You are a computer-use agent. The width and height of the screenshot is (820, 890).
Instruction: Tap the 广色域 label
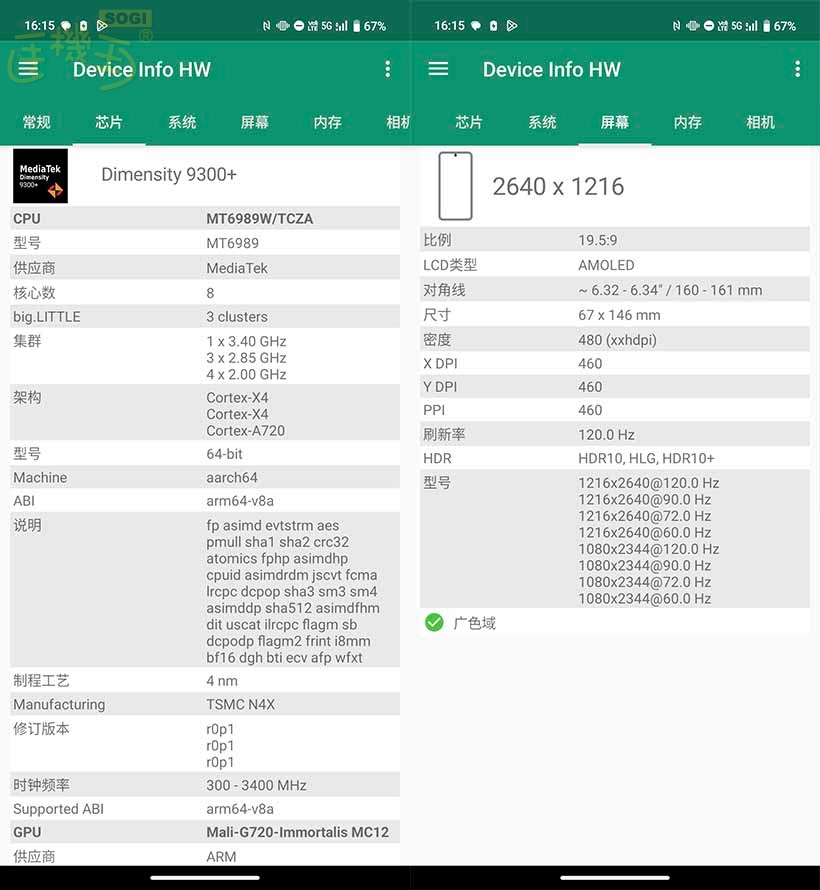pyautogui.click(x=475, y=623)
